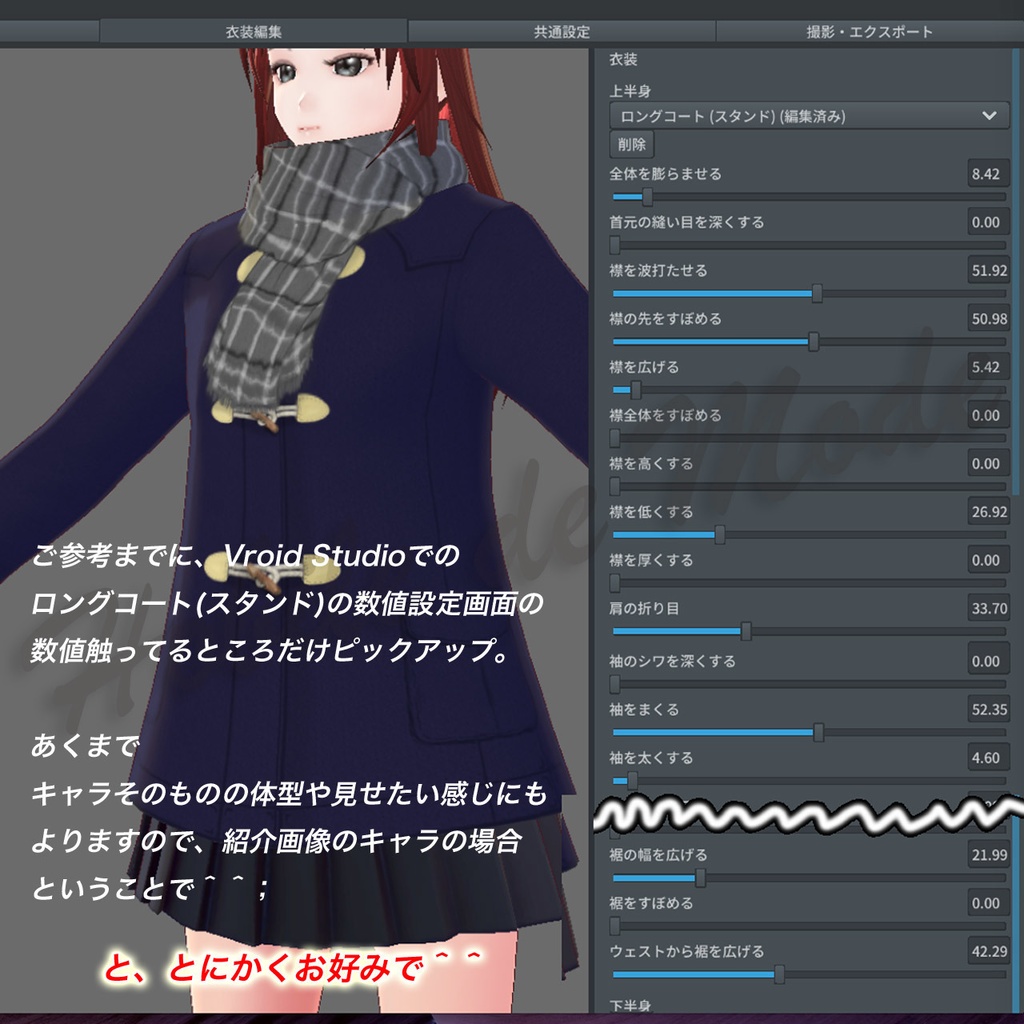Click the 削除 button to remove the coat
This screenshot has width=1024, height=1024.
coord(634,144)
